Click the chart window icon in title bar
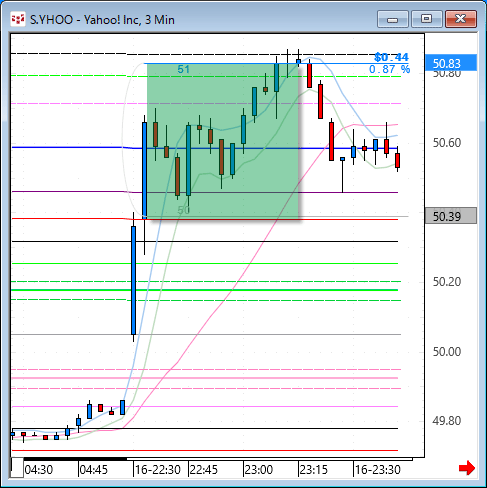Screen dimensions: 487x488 point(18,20)
